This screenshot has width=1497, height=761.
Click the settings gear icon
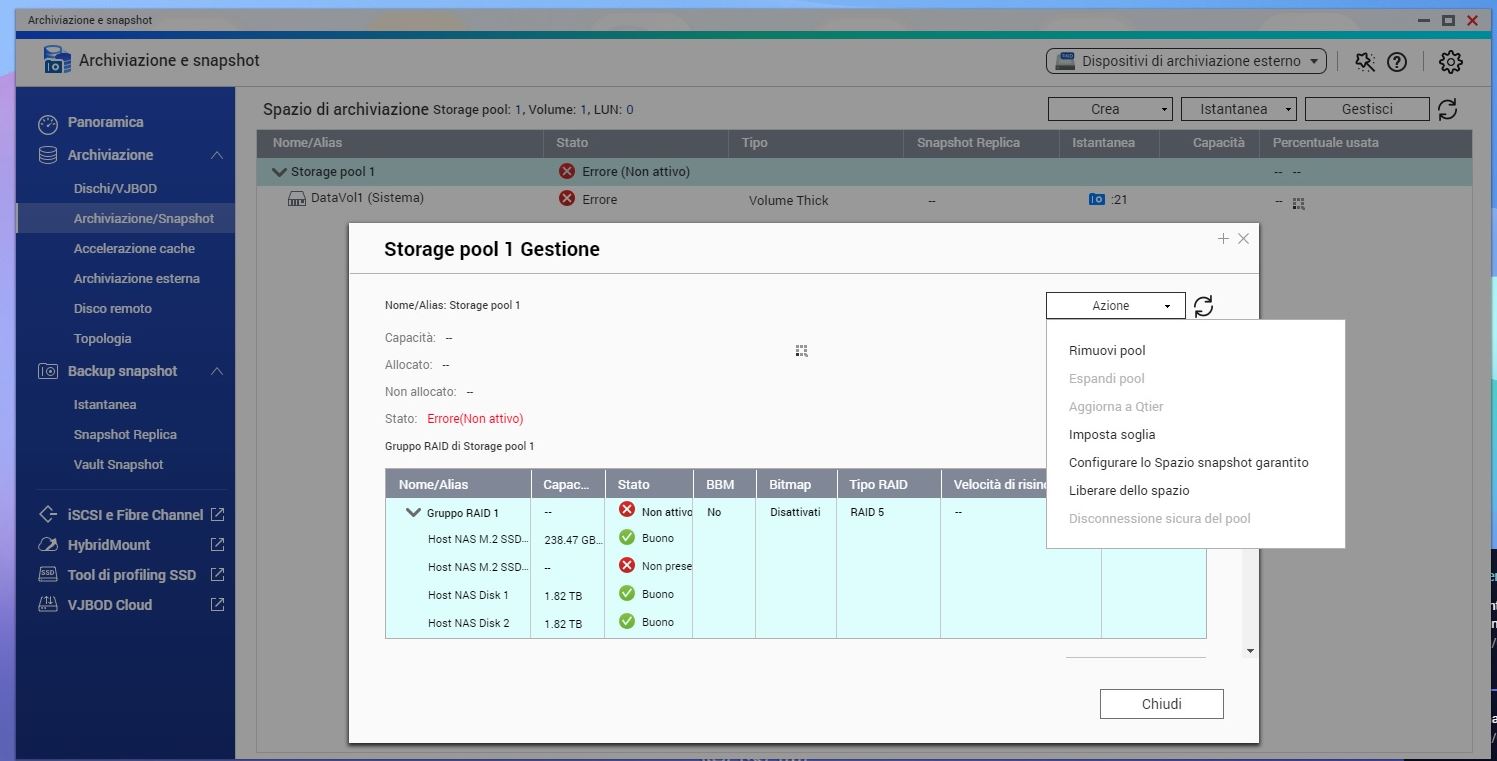pos(1450,62)
